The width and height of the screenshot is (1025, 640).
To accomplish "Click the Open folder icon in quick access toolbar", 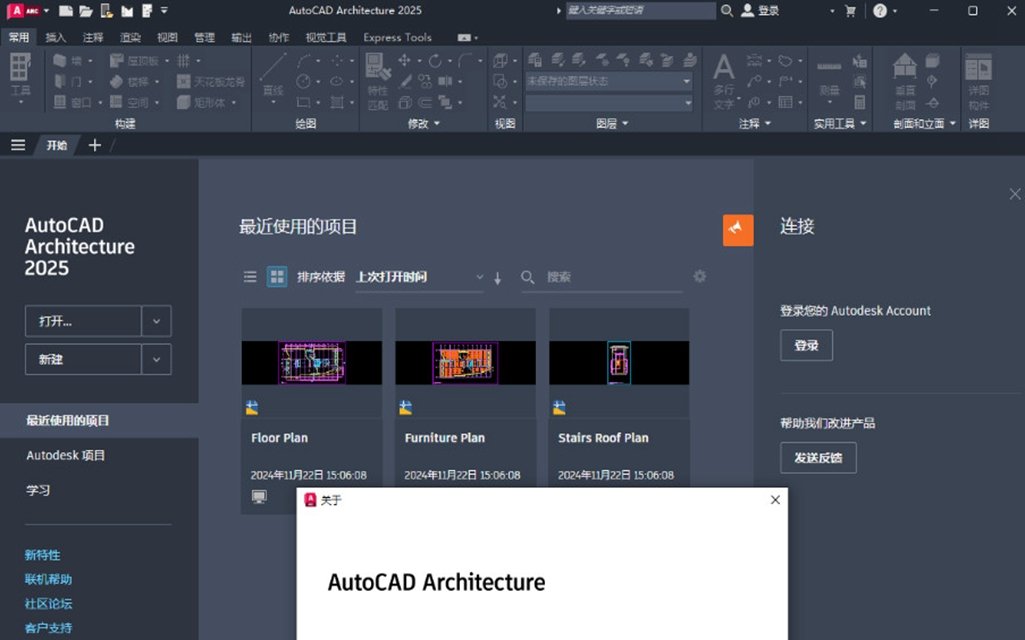I will click(86, 10).
